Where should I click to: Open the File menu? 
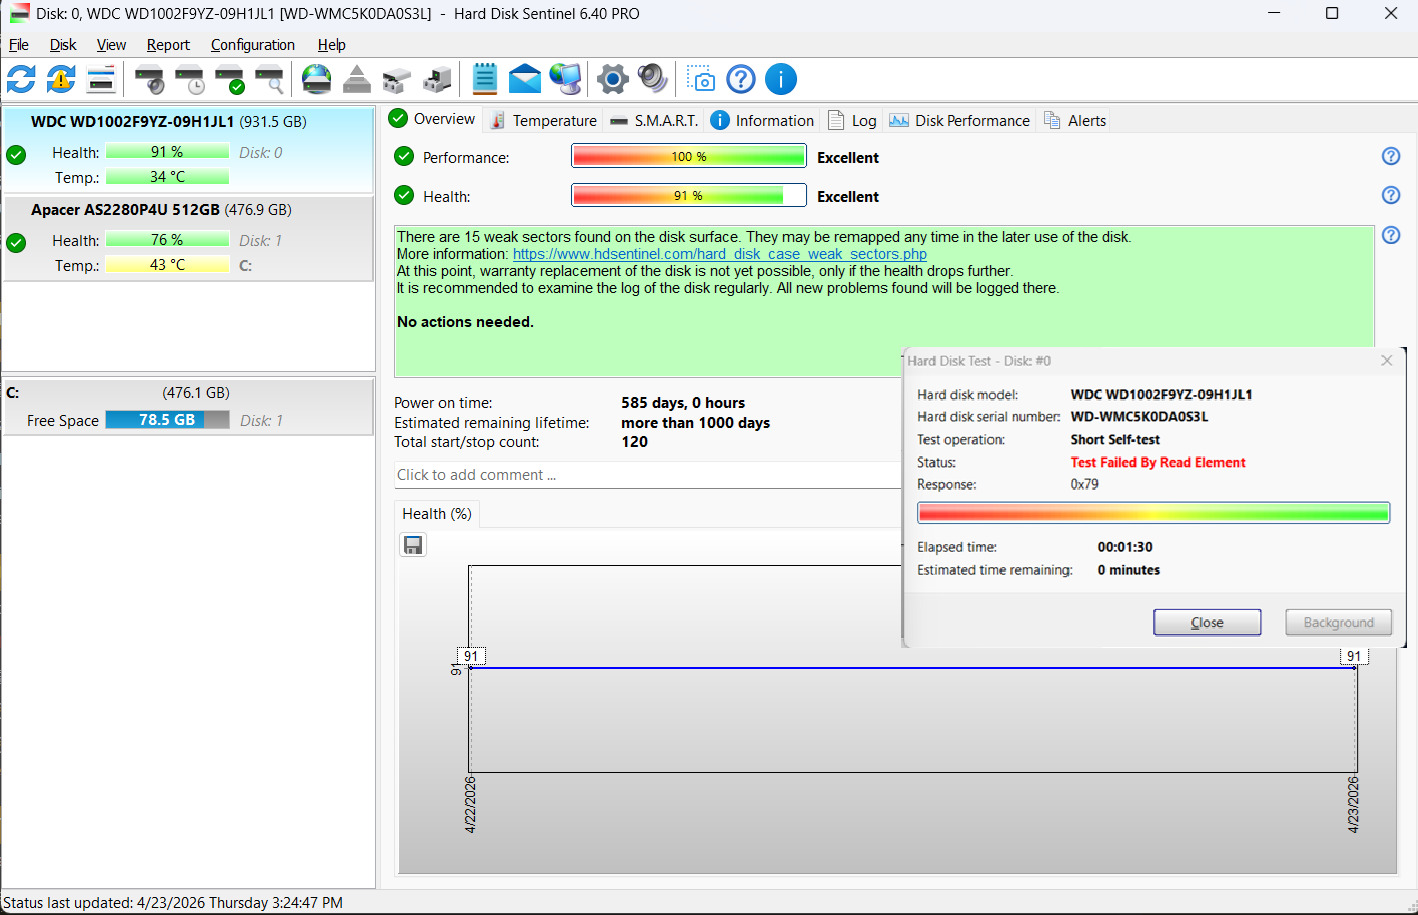click(19, 45)
